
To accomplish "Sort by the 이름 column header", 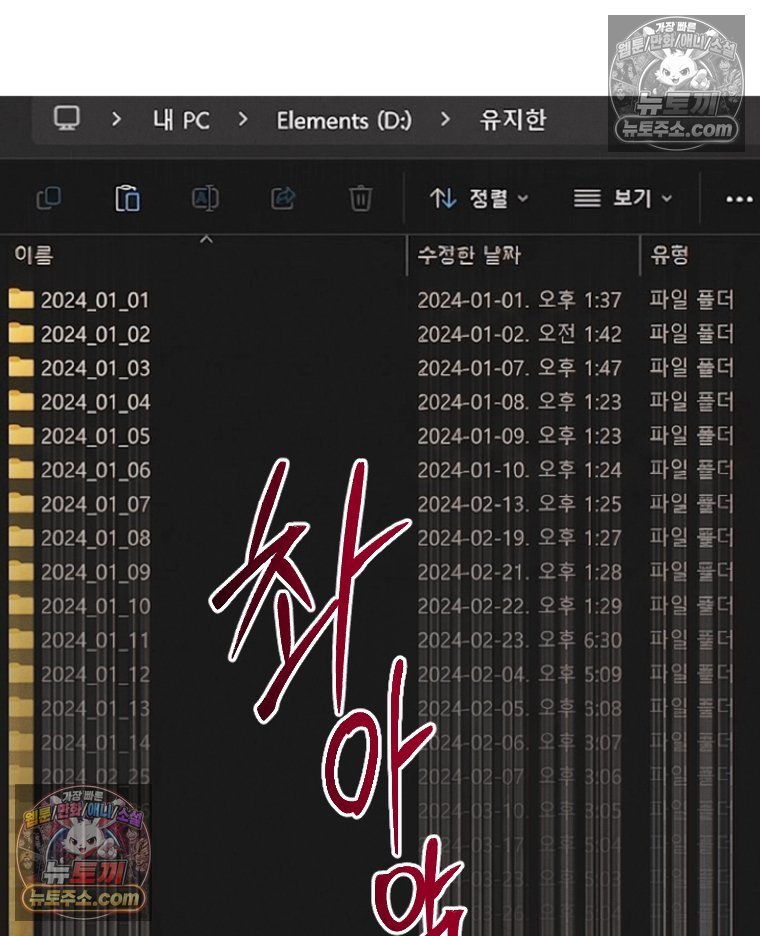I will tap(33, 255).
